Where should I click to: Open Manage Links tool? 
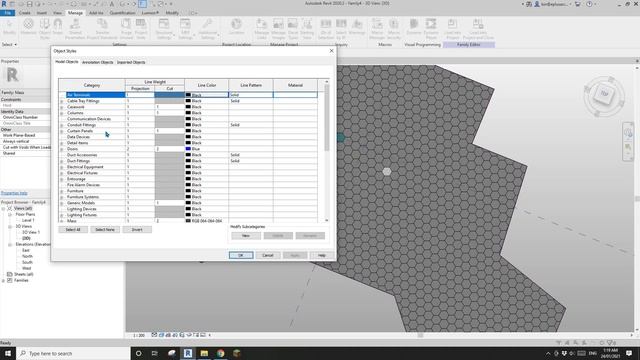coord(262,28)
